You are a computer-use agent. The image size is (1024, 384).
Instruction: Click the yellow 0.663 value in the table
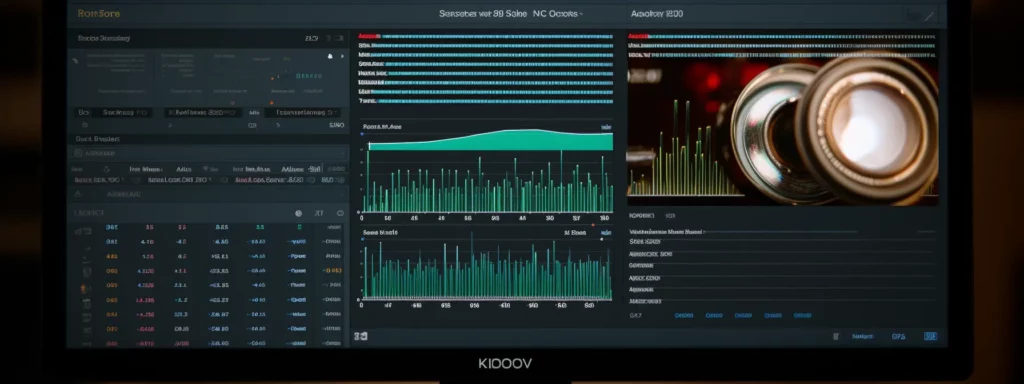point(332,270)
